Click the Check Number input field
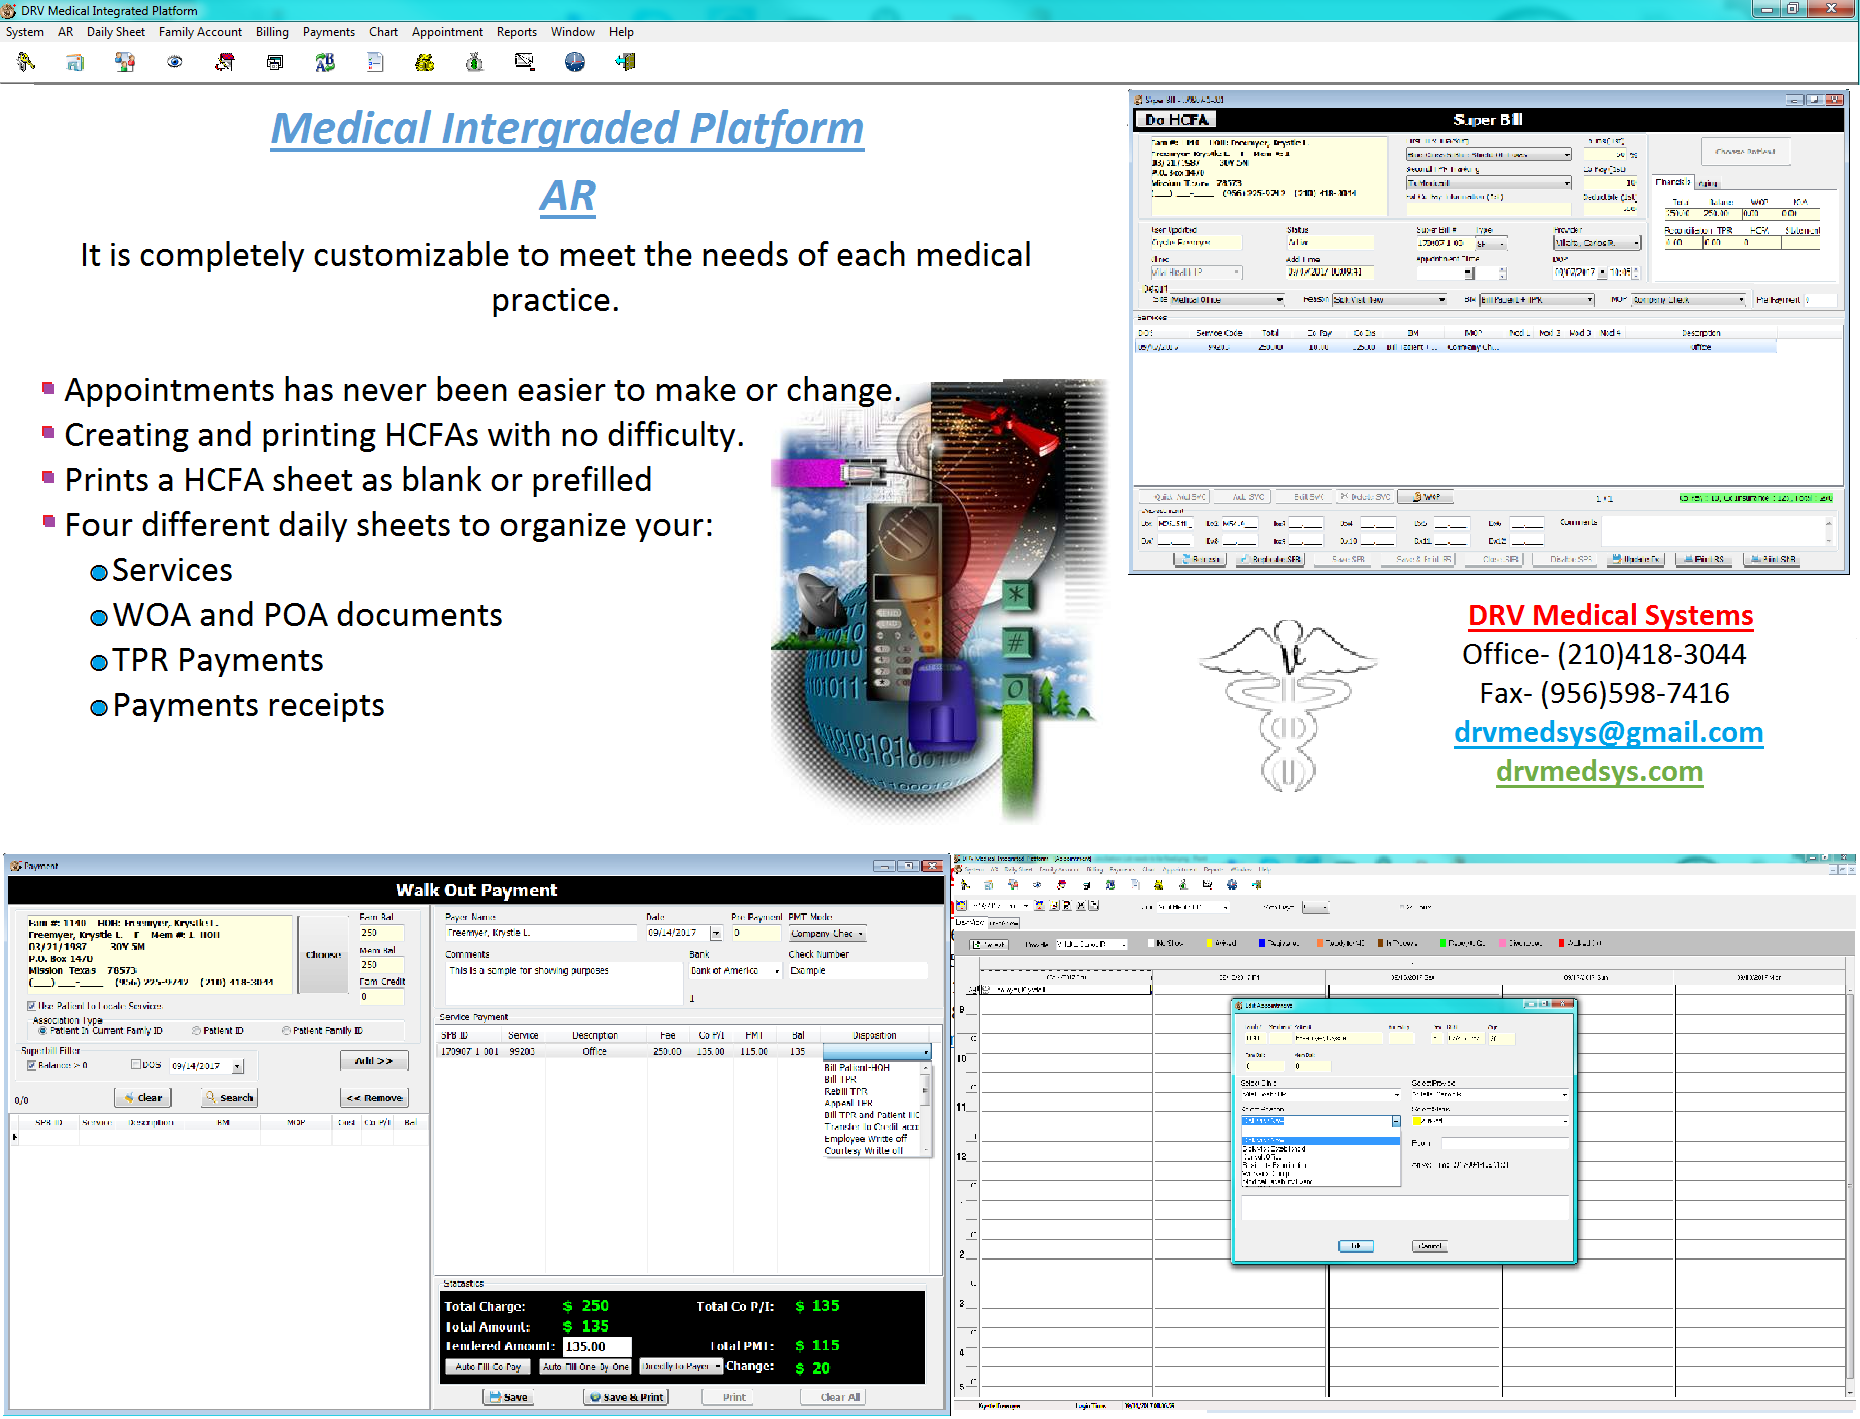 [x=858, y=971]
